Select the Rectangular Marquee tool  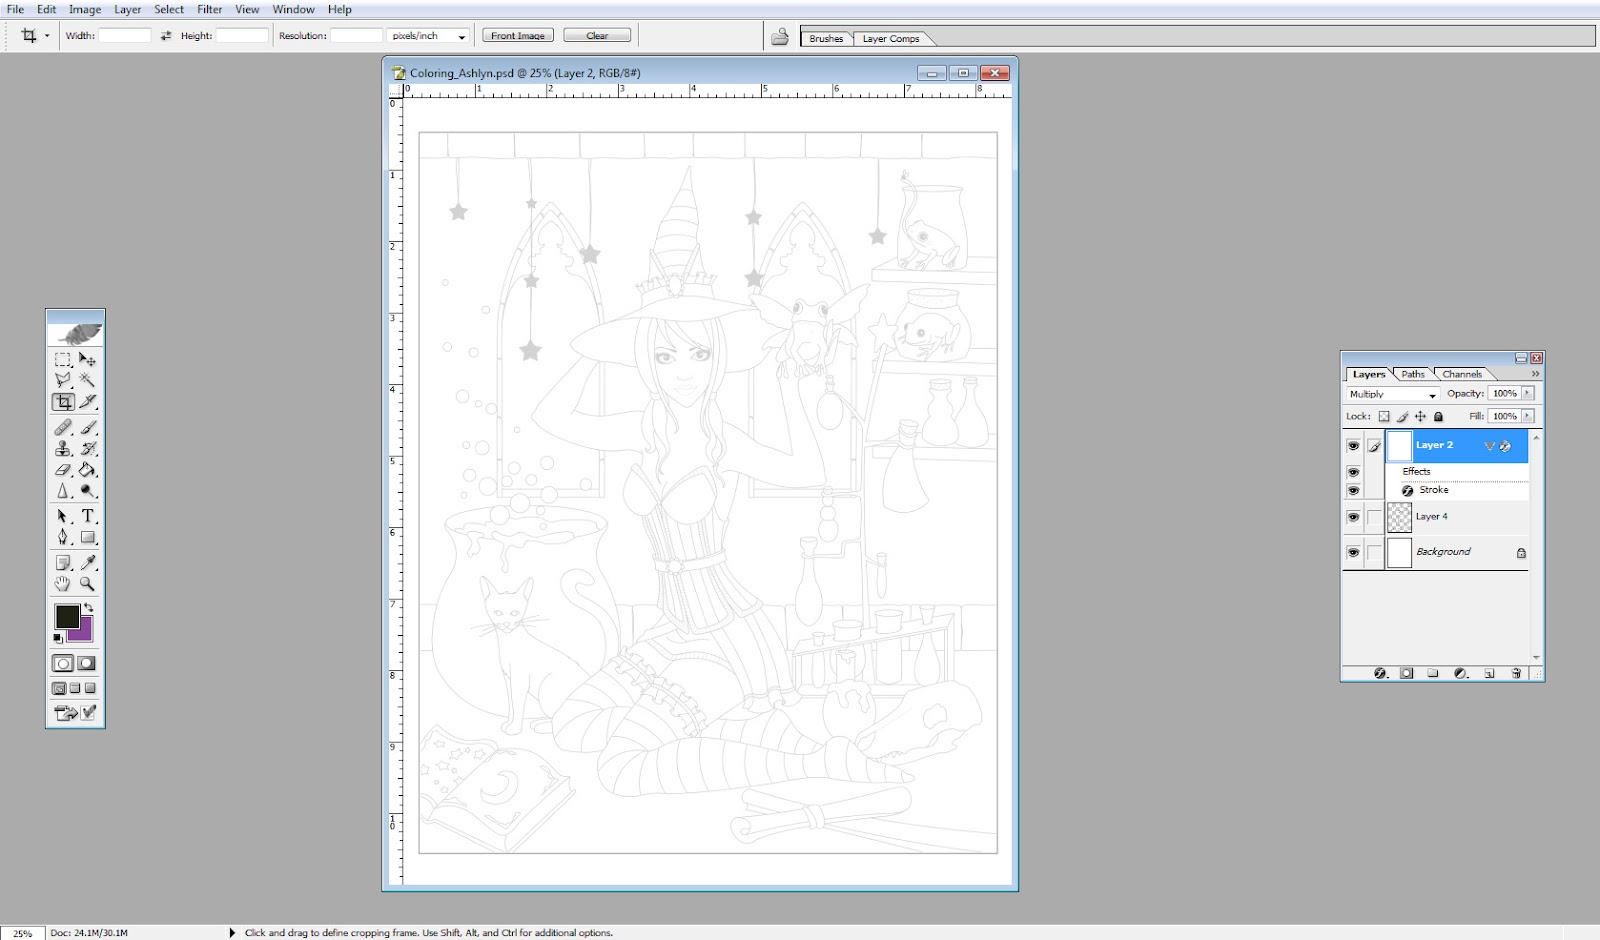tap(63, 359)
